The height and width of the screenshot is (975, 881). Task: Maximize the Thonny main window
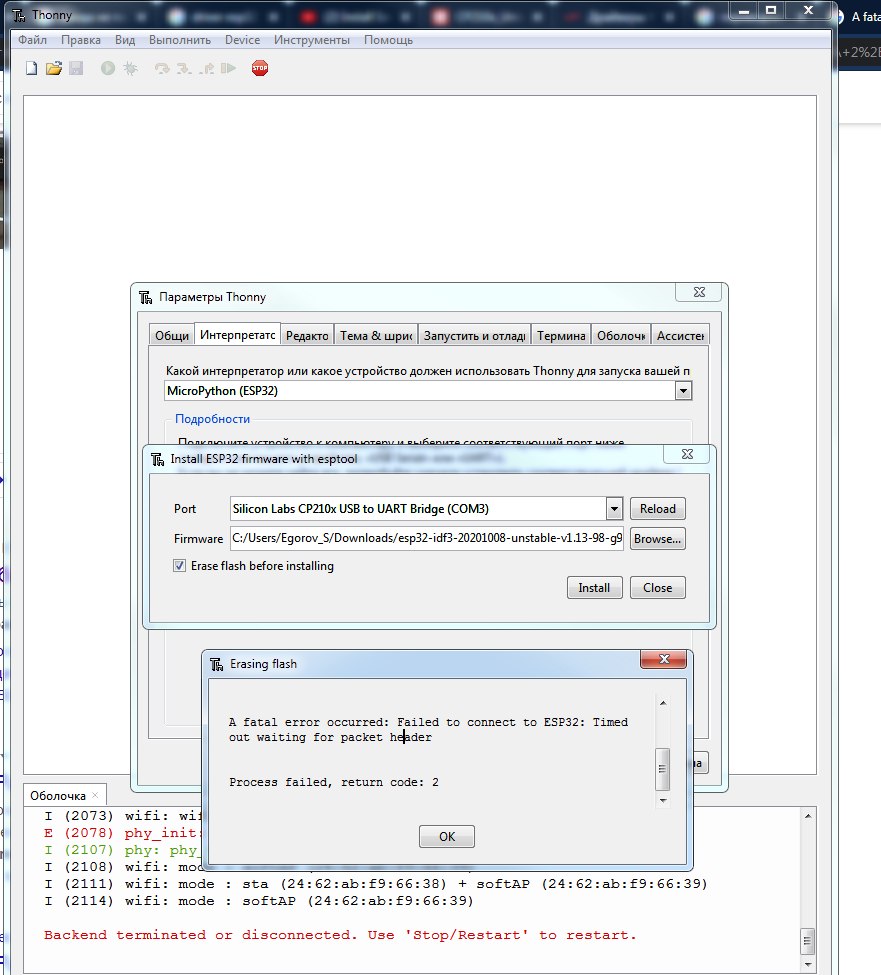pyautogui.click(x=771, y=11)
